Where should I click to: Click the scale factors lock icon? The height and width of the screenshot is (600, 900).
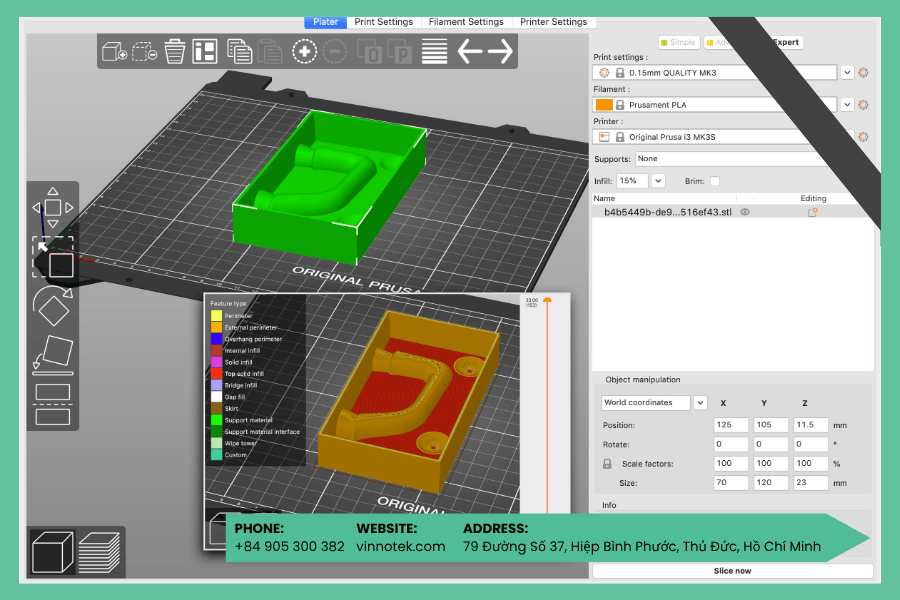pyautogui.click(x=607, y=463)
